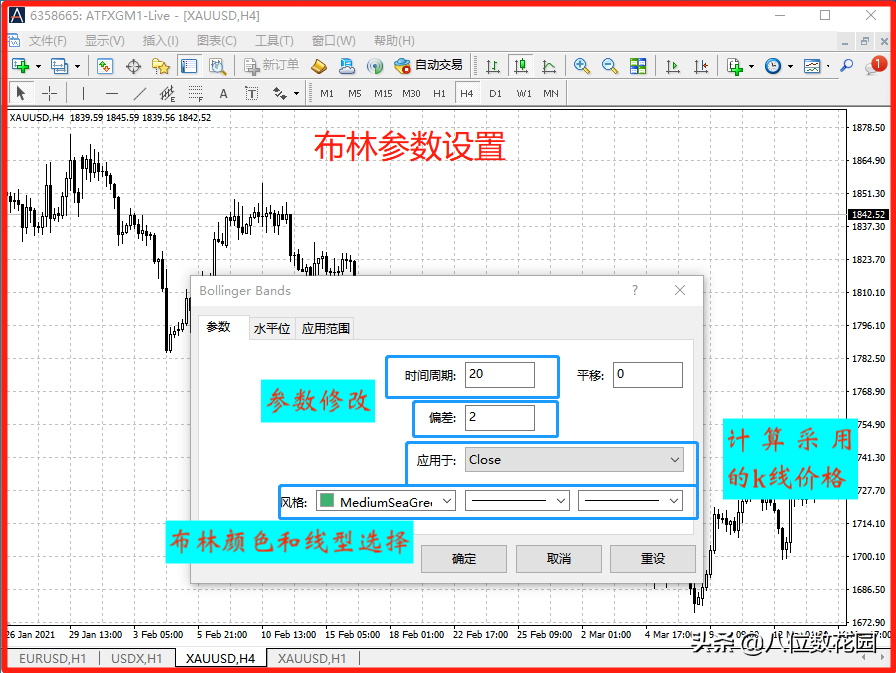Switch to candlestick chart icon

[521, 66]
